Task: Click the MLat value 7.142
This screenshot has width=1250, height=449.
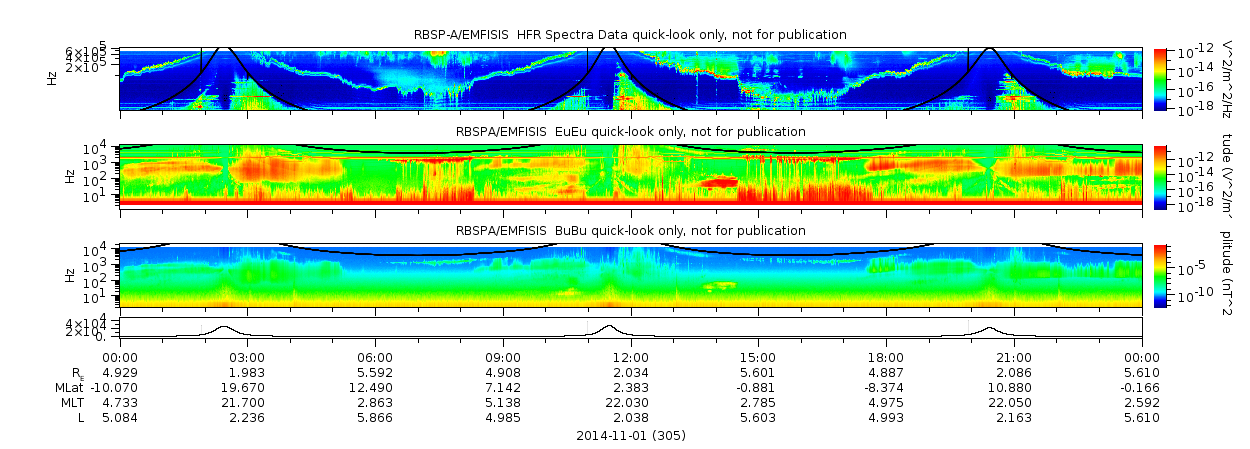Action: (503, 388)
